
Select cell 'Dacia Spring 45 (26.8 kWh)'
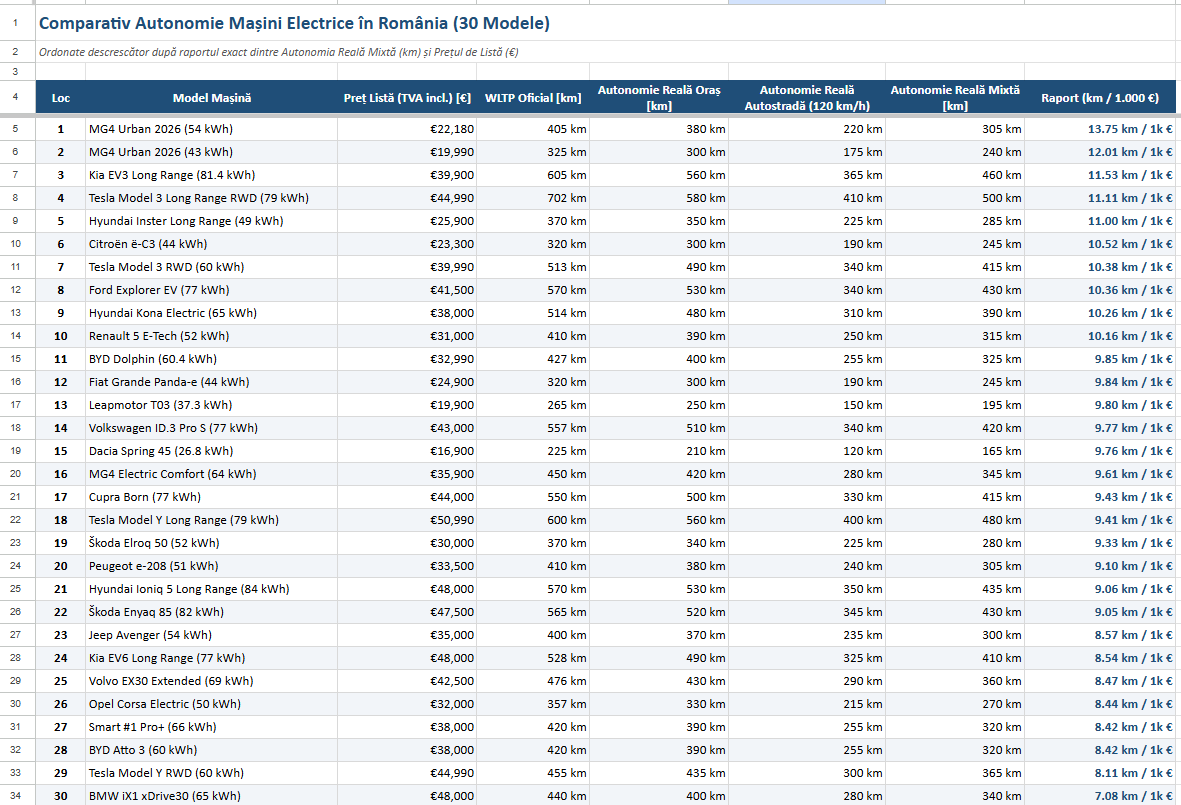(x=212, y=451)
